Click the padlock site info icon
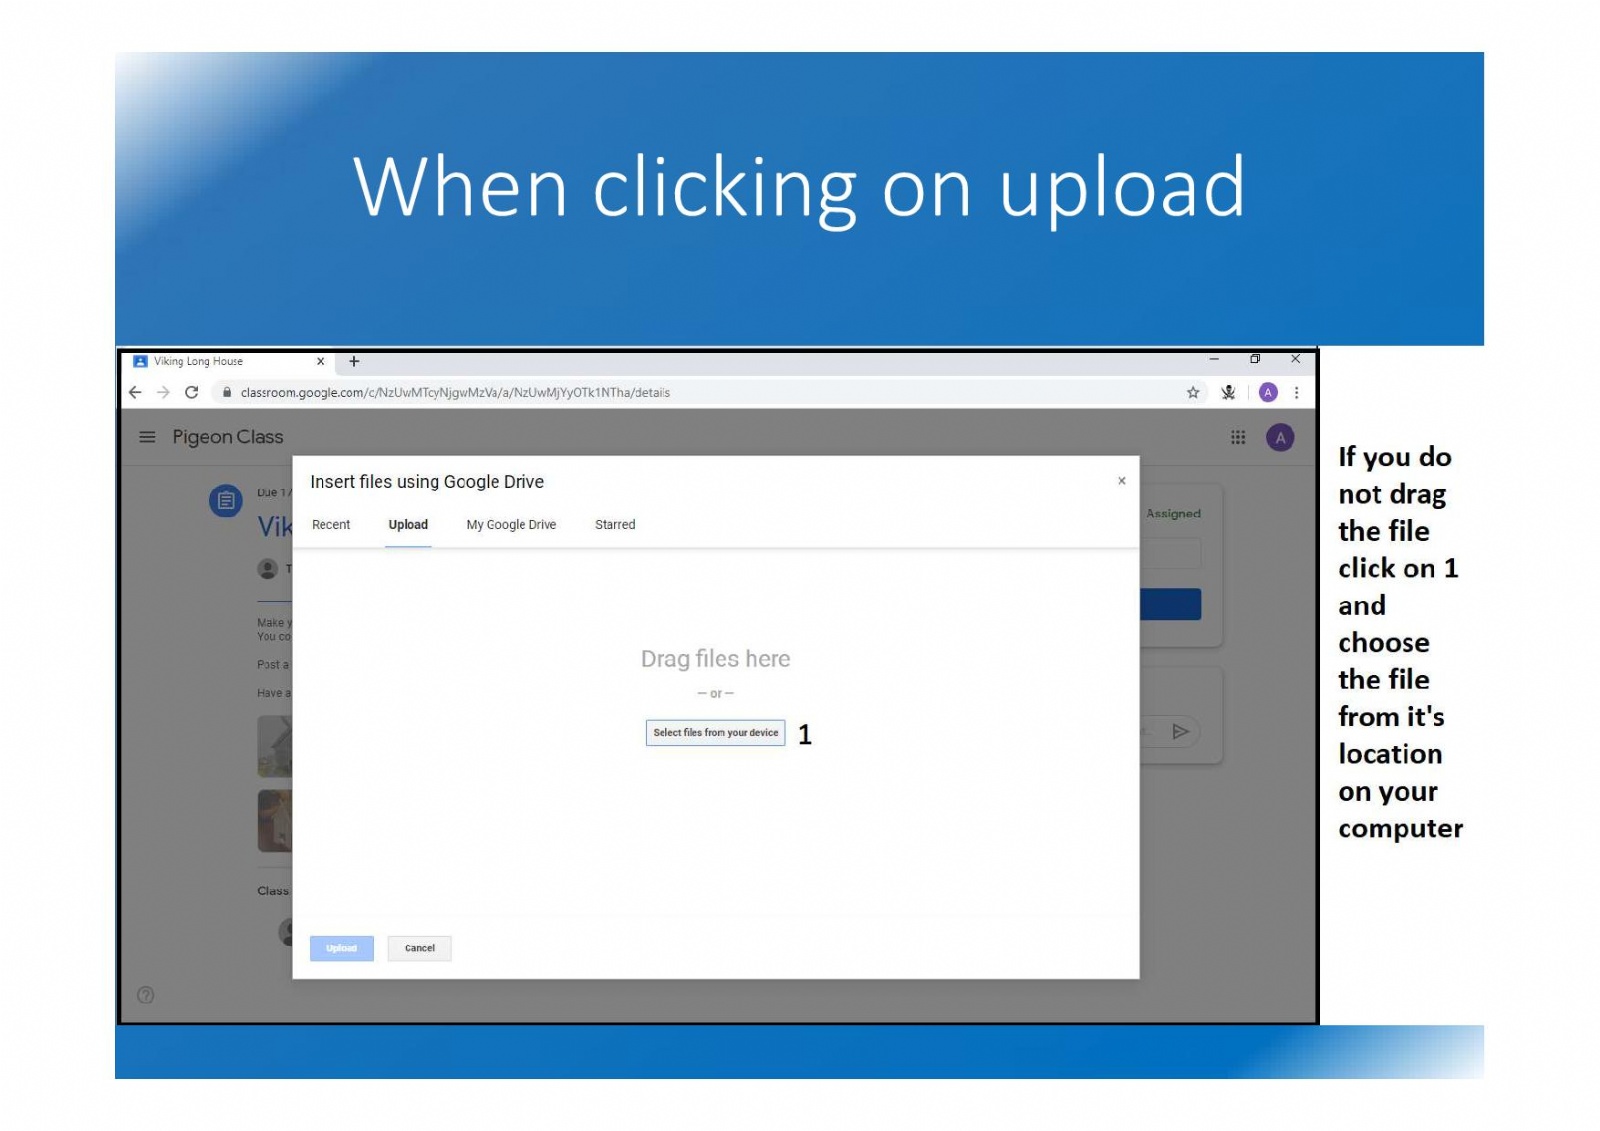This screenshot has width=1600, height=1131. click(227, 392)
